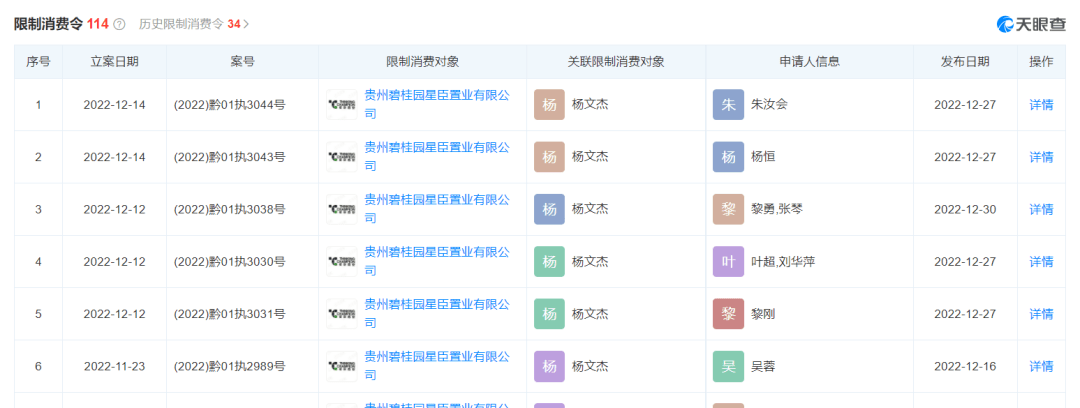
Task: Click the 天眼查 logo
Action: click(x=1031, y=24)
